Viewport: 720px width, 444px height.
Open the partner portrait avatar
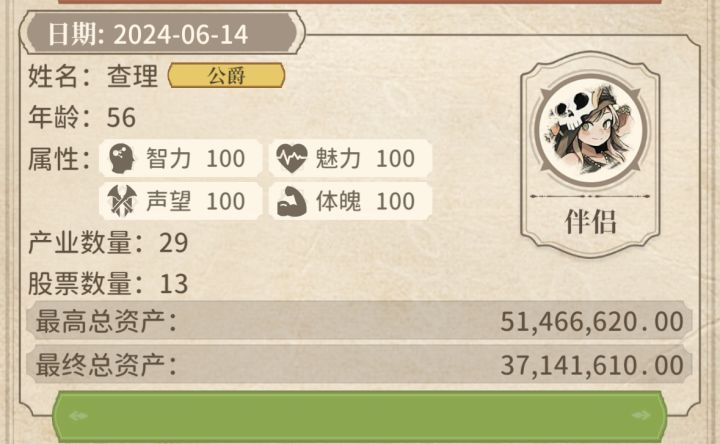tap(591, 130)
